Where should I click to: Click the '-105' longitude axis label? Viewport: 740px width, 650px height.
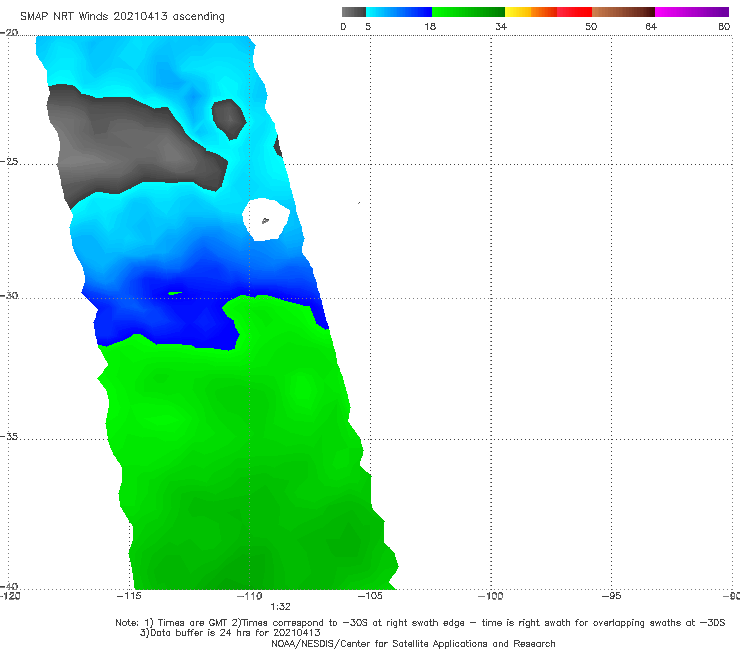coord(370,596)
